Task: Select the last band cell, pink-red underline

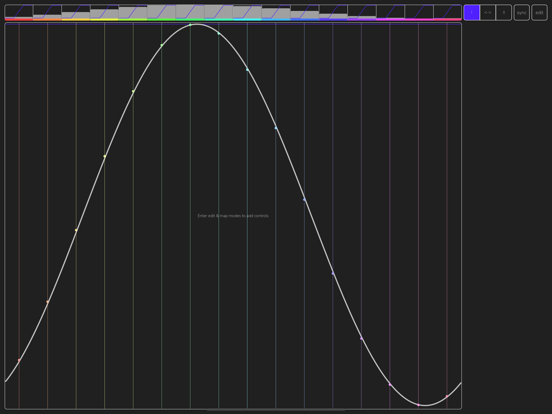Action: tap(447, 13)
